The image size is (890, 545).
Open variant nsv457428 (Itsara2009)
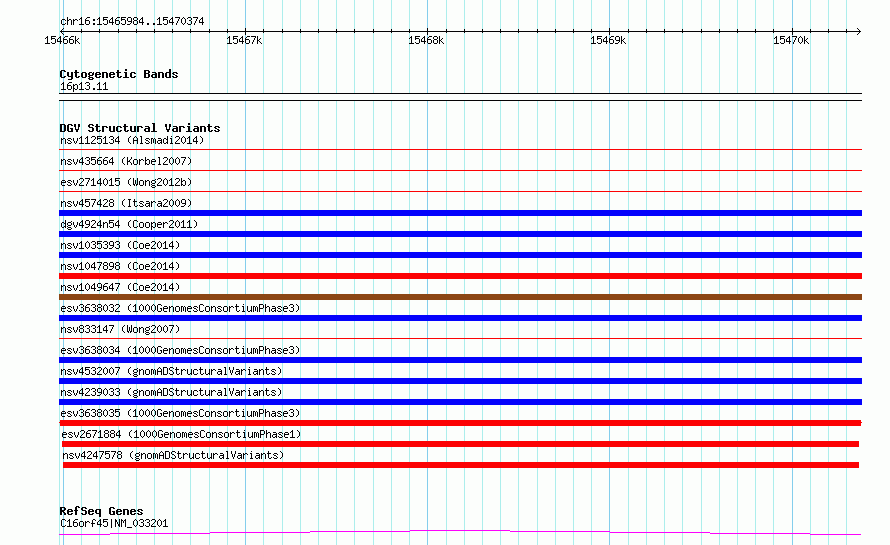[x=126, y=203]
